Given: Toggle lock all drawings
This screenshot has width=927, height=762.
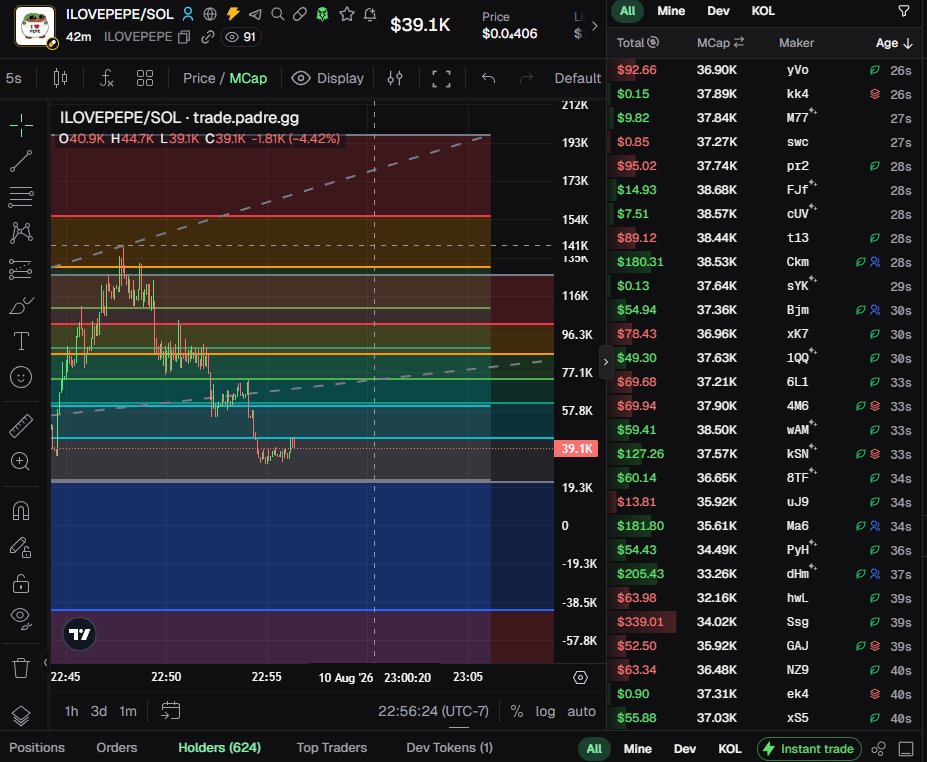Looking at the screenshot, I should click(21, 583).
